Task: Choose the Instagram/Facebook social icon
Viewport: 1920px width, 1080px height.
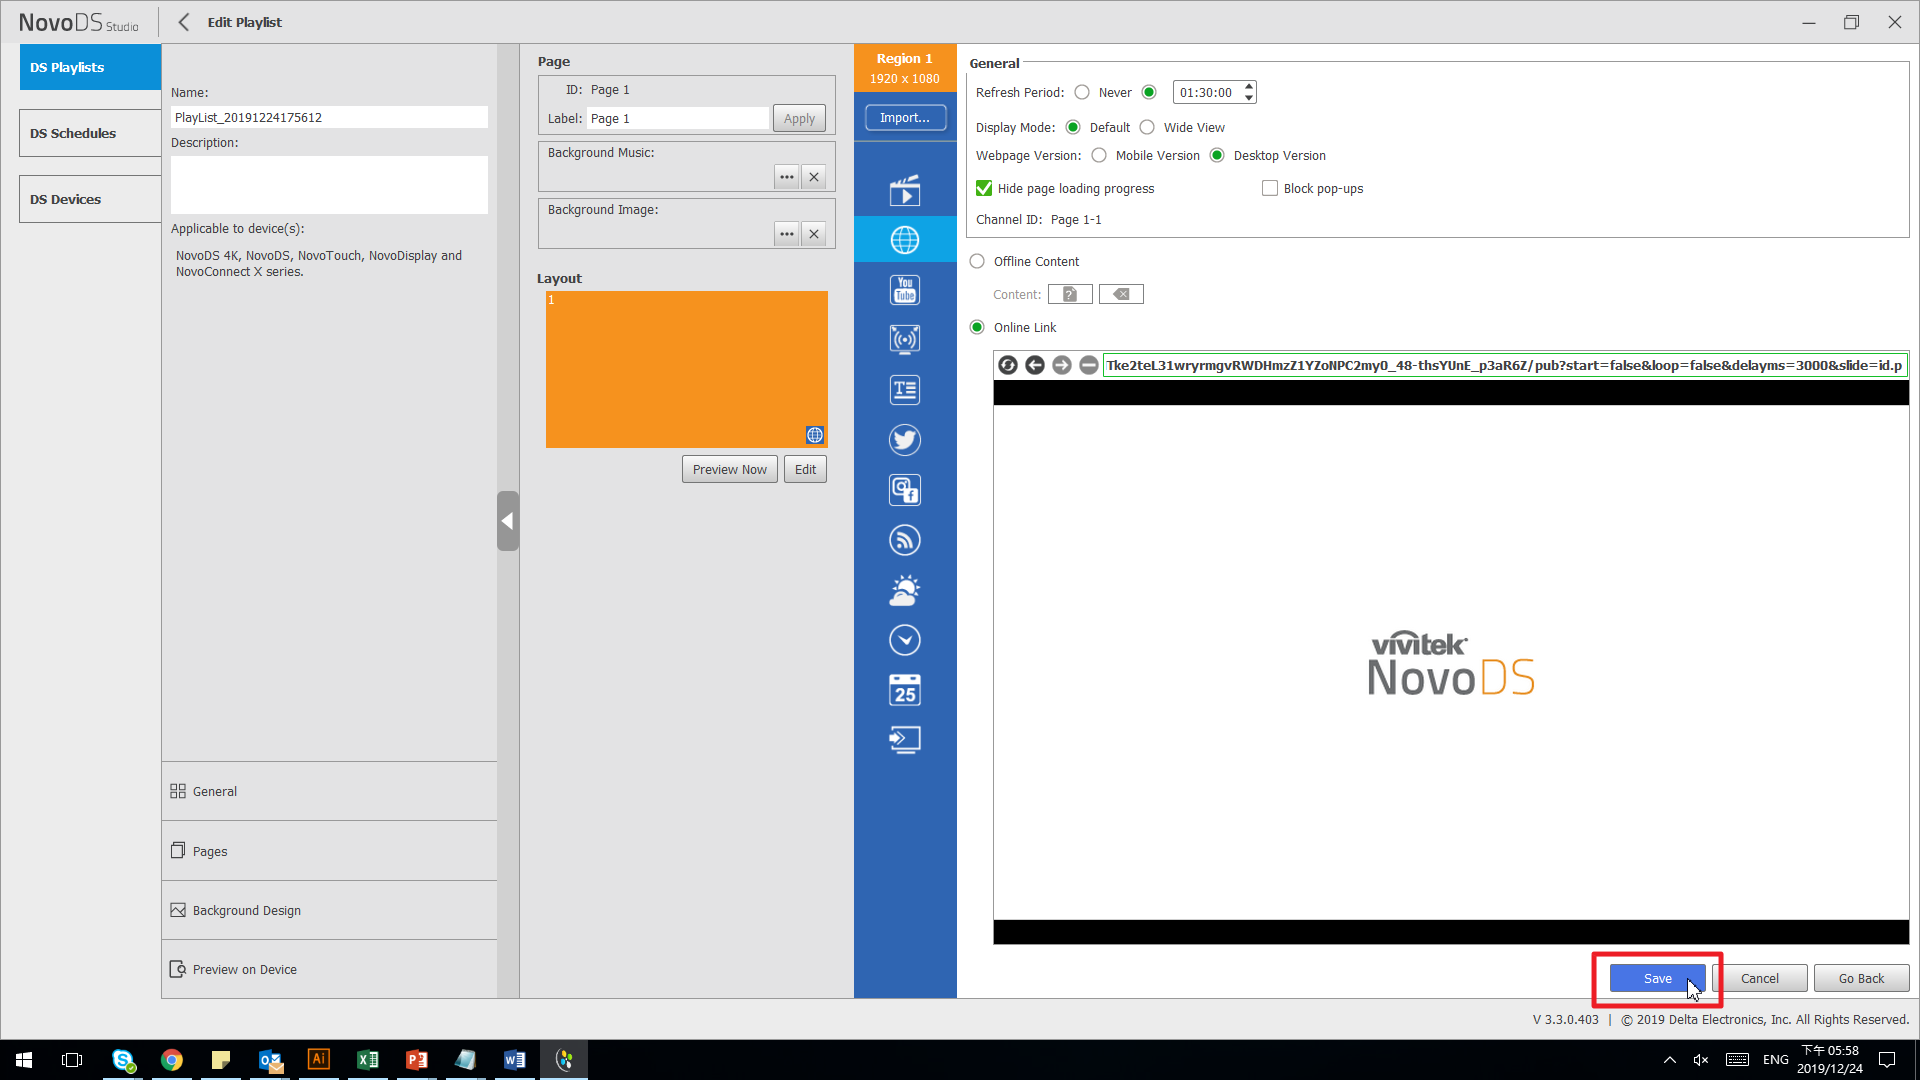Action: pyautogui.click(x=905, y=490)
